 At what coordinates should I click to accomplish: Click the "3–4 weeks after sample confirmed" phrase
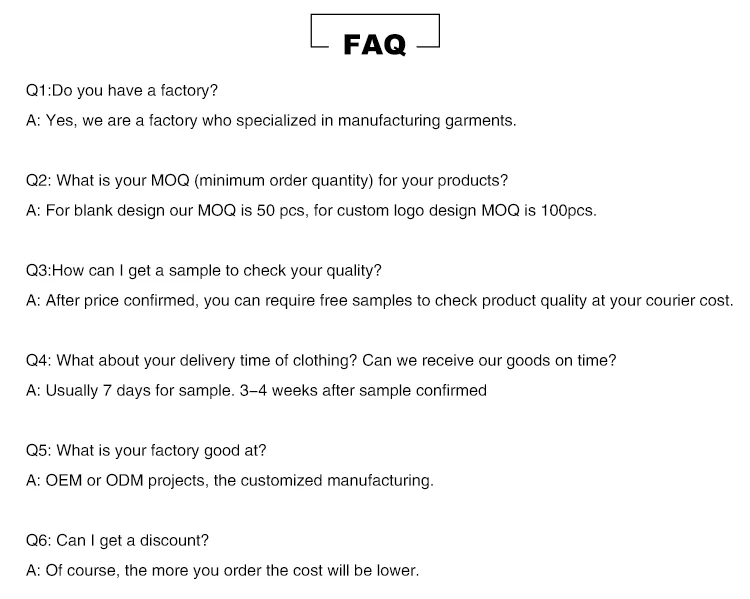coord(363,391)
